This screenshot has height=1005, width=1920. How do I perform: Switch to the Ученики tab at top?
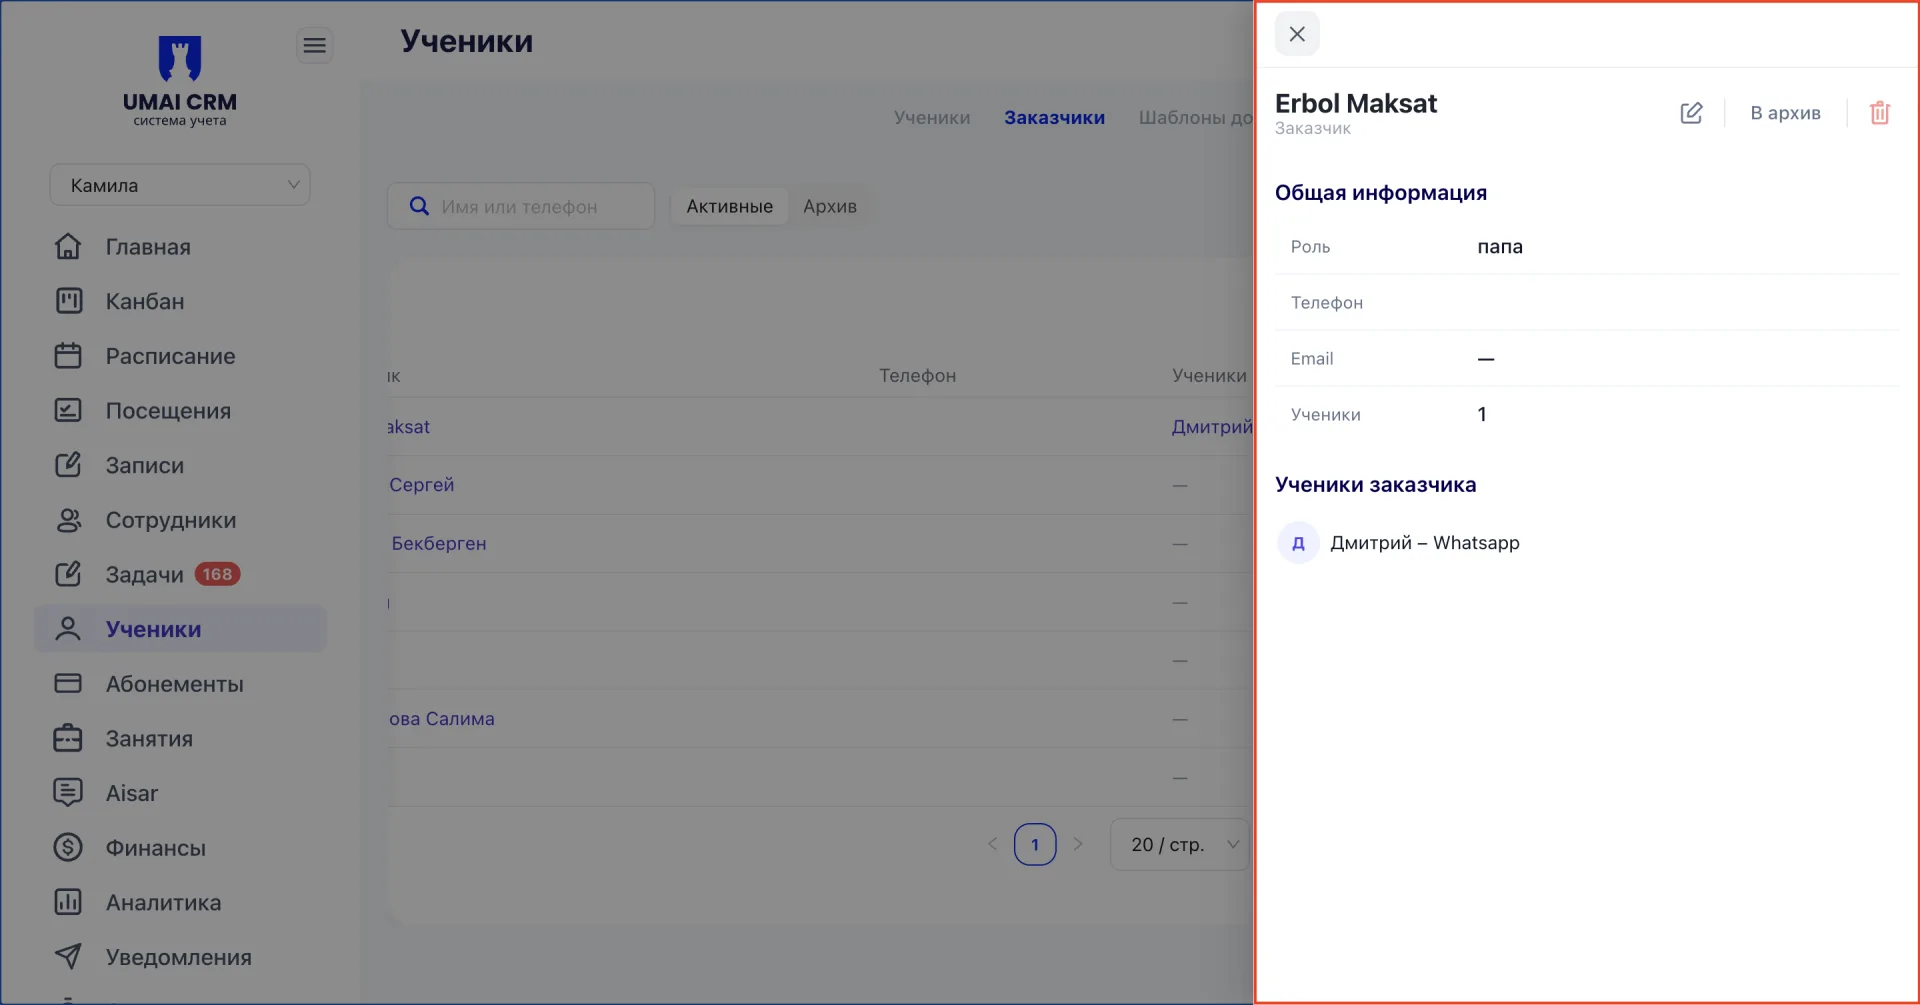pos(932,118)
